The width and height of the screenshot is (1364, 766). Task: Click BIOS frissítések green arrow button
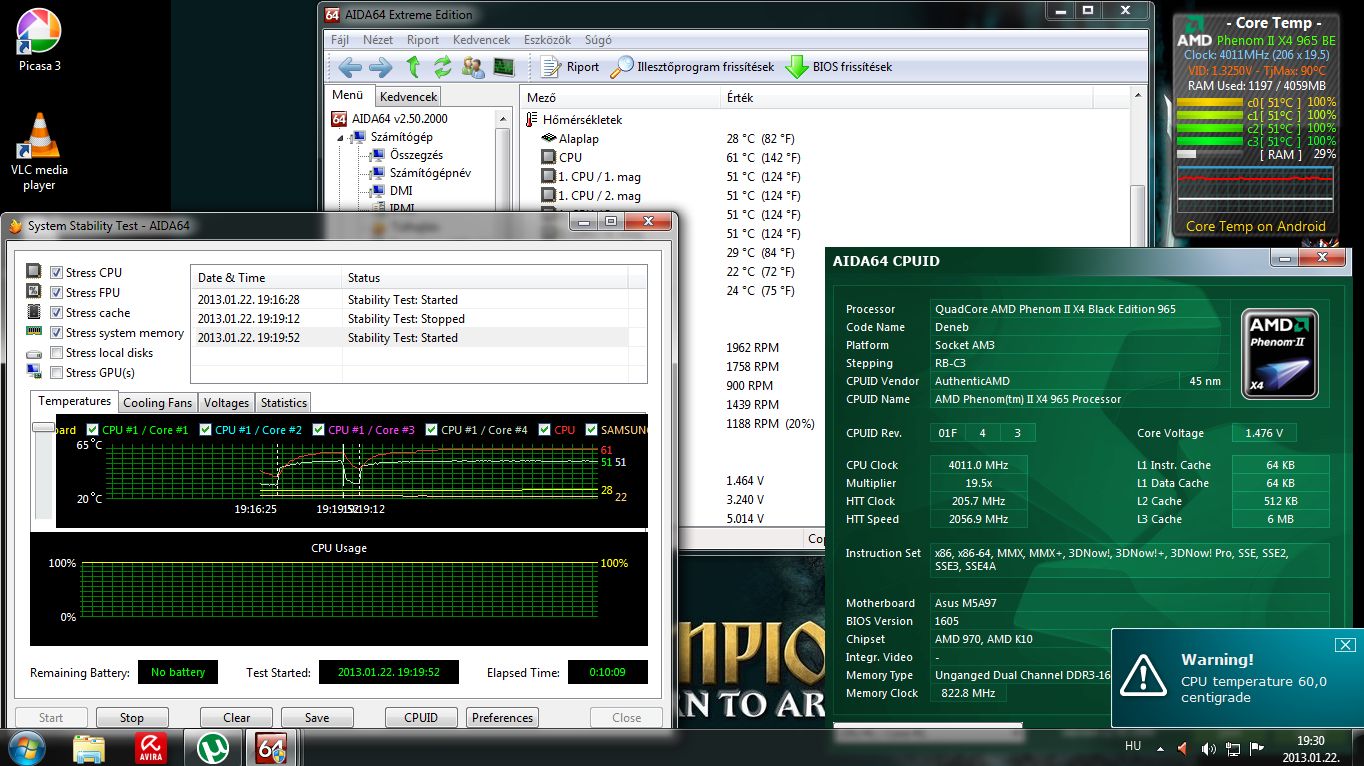pyautogui.click(x=839, y=67)
